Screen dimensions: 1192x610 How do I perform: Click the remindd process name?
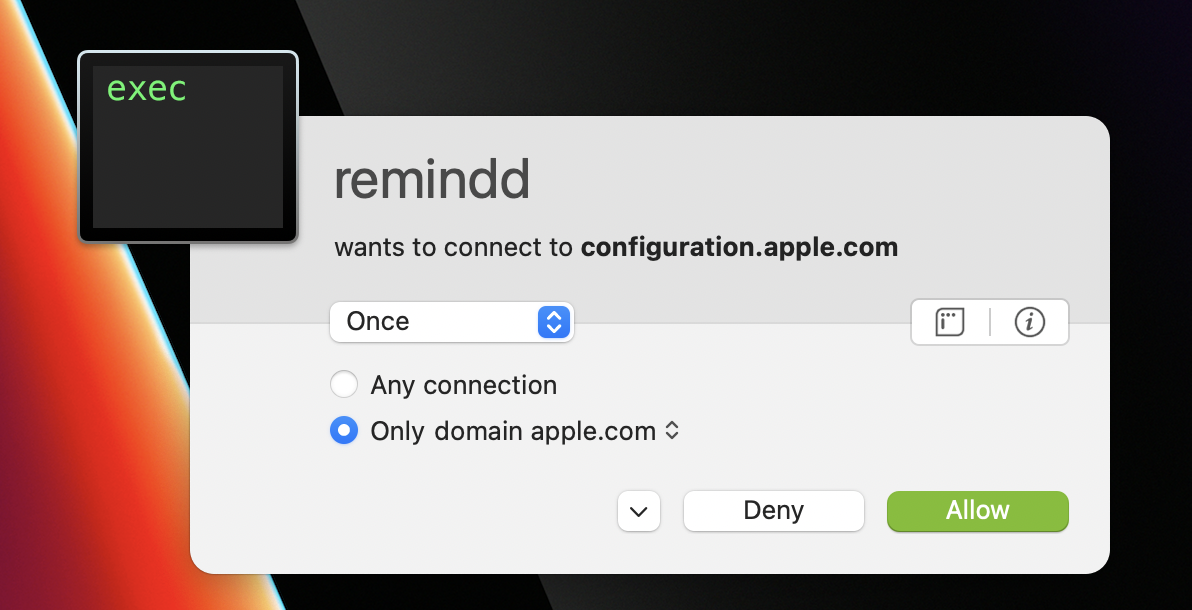tap(431, 181)
